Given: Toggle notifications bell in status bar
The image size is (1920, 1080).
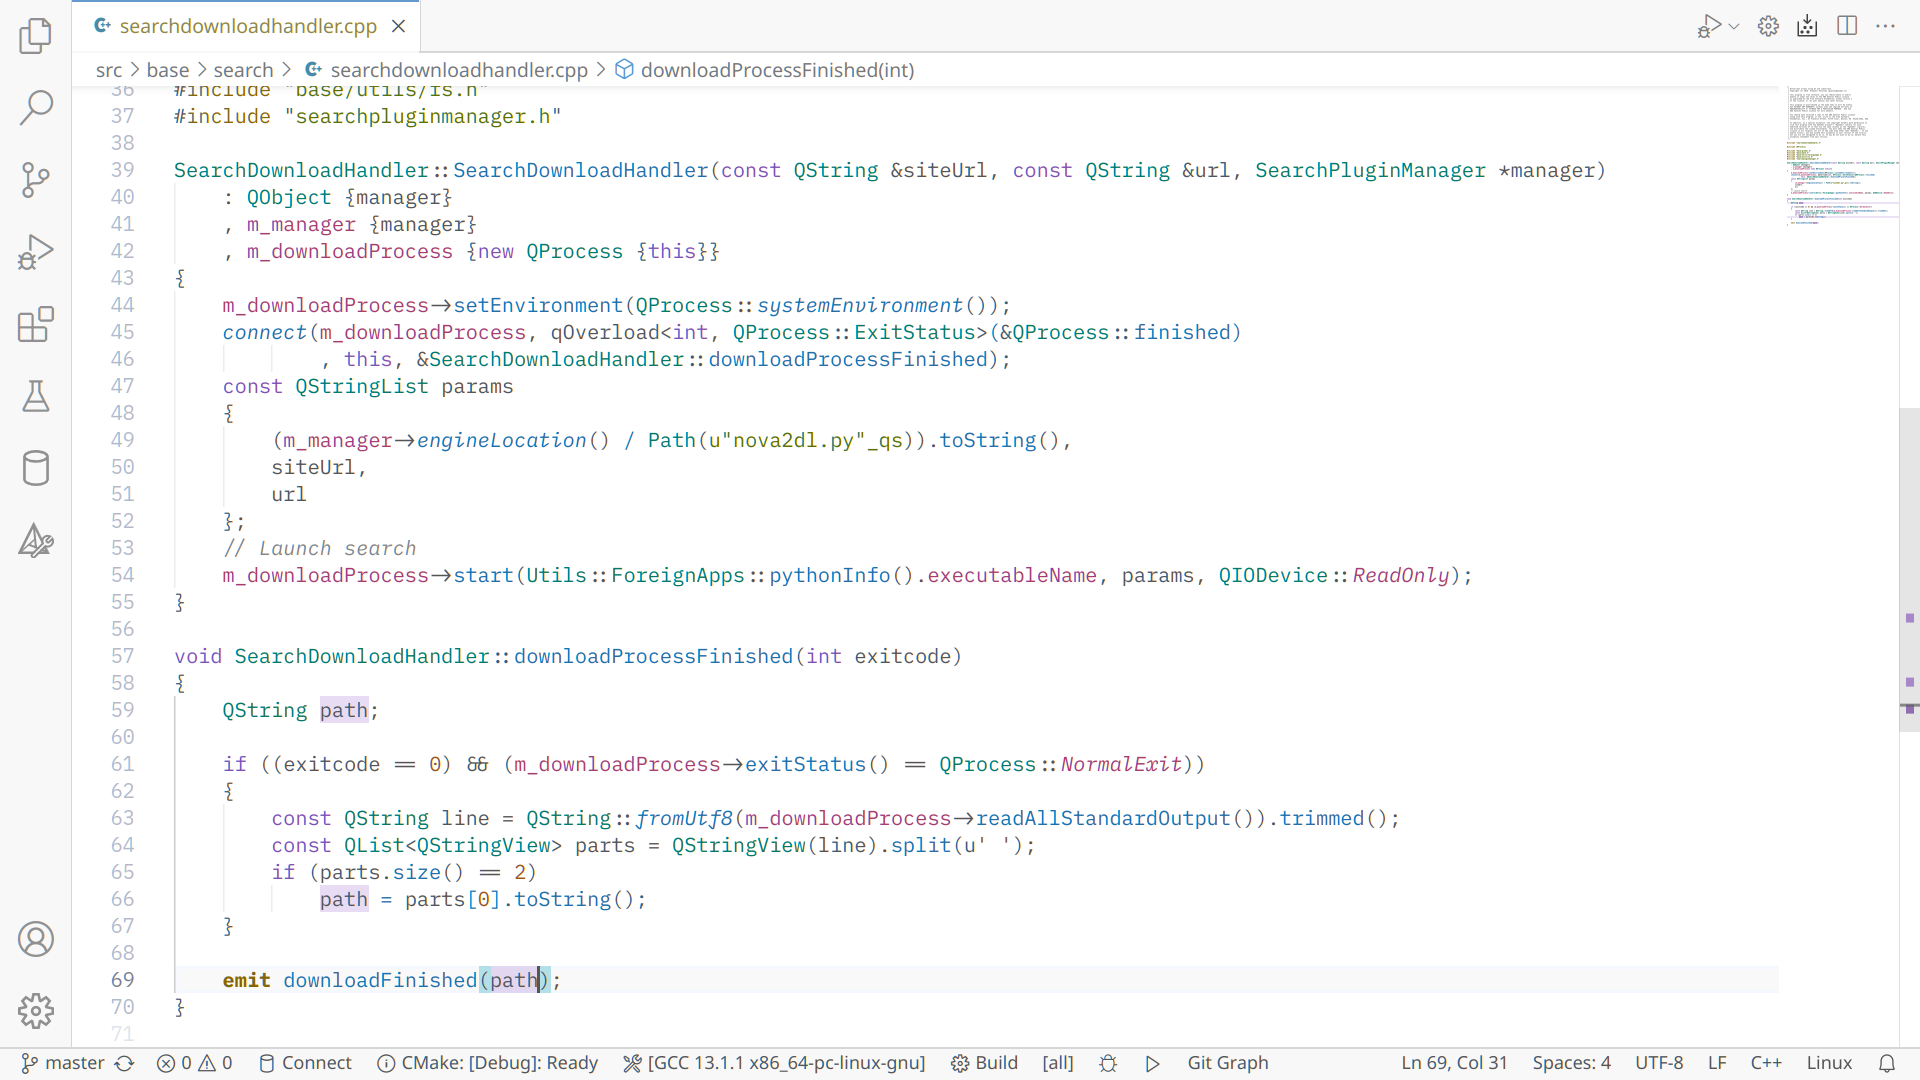Looking at the screenshot, I should click(x=1886, y=1063).
